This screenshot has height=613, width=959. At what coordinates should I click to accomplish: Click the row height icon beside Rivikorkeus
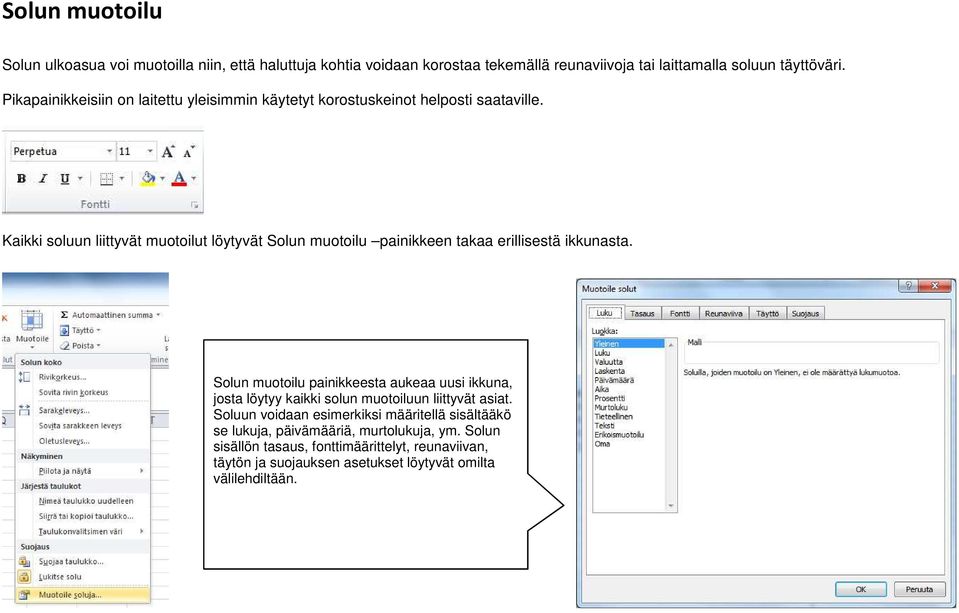tap(24, 377)
